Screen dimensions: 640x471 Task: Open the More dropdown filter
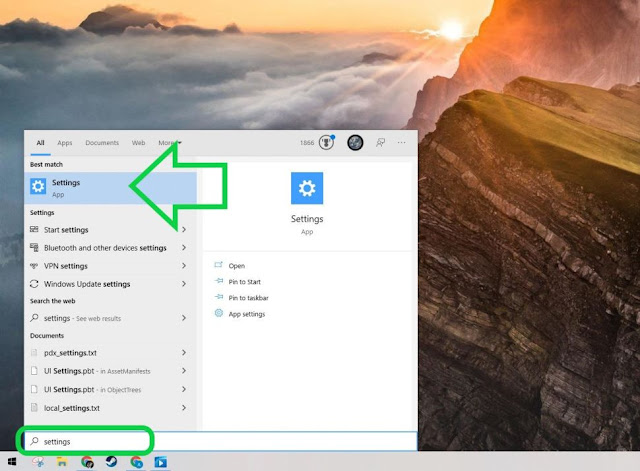pyautogui.click(x=170, y=142)
